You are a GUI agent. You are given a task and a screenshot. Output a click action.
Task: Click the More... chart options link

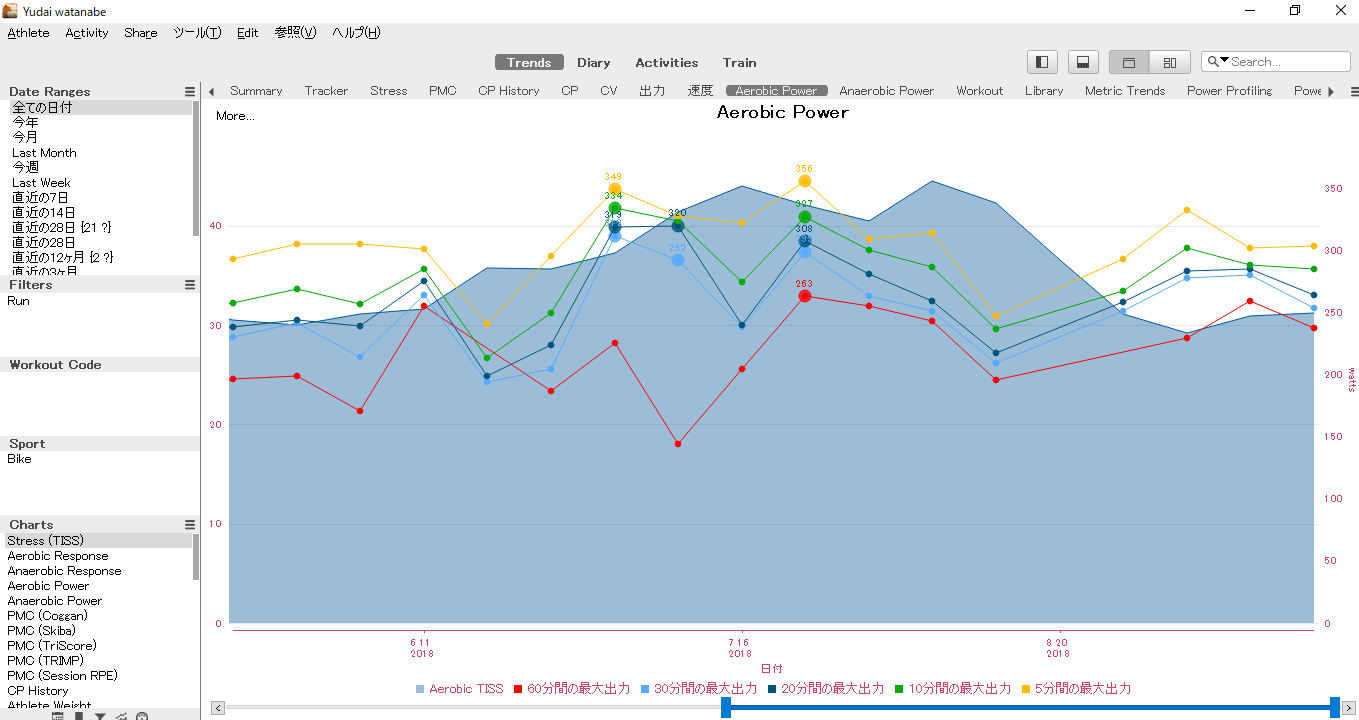pos(235,116)
